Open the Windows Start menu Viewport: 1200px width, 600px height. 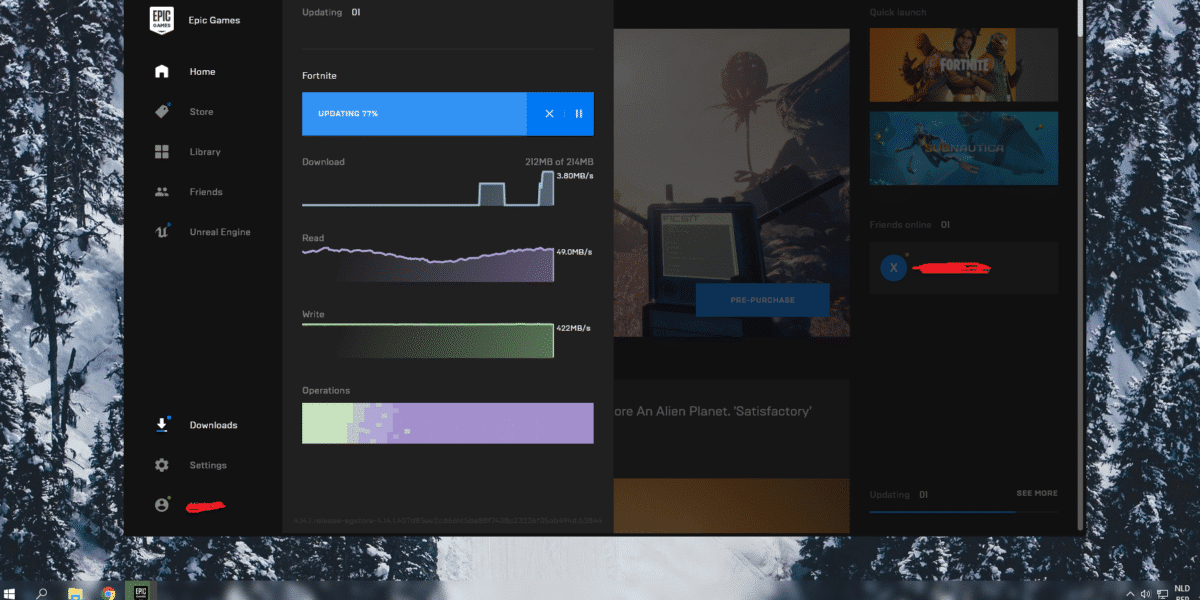[x=11, y=592]
